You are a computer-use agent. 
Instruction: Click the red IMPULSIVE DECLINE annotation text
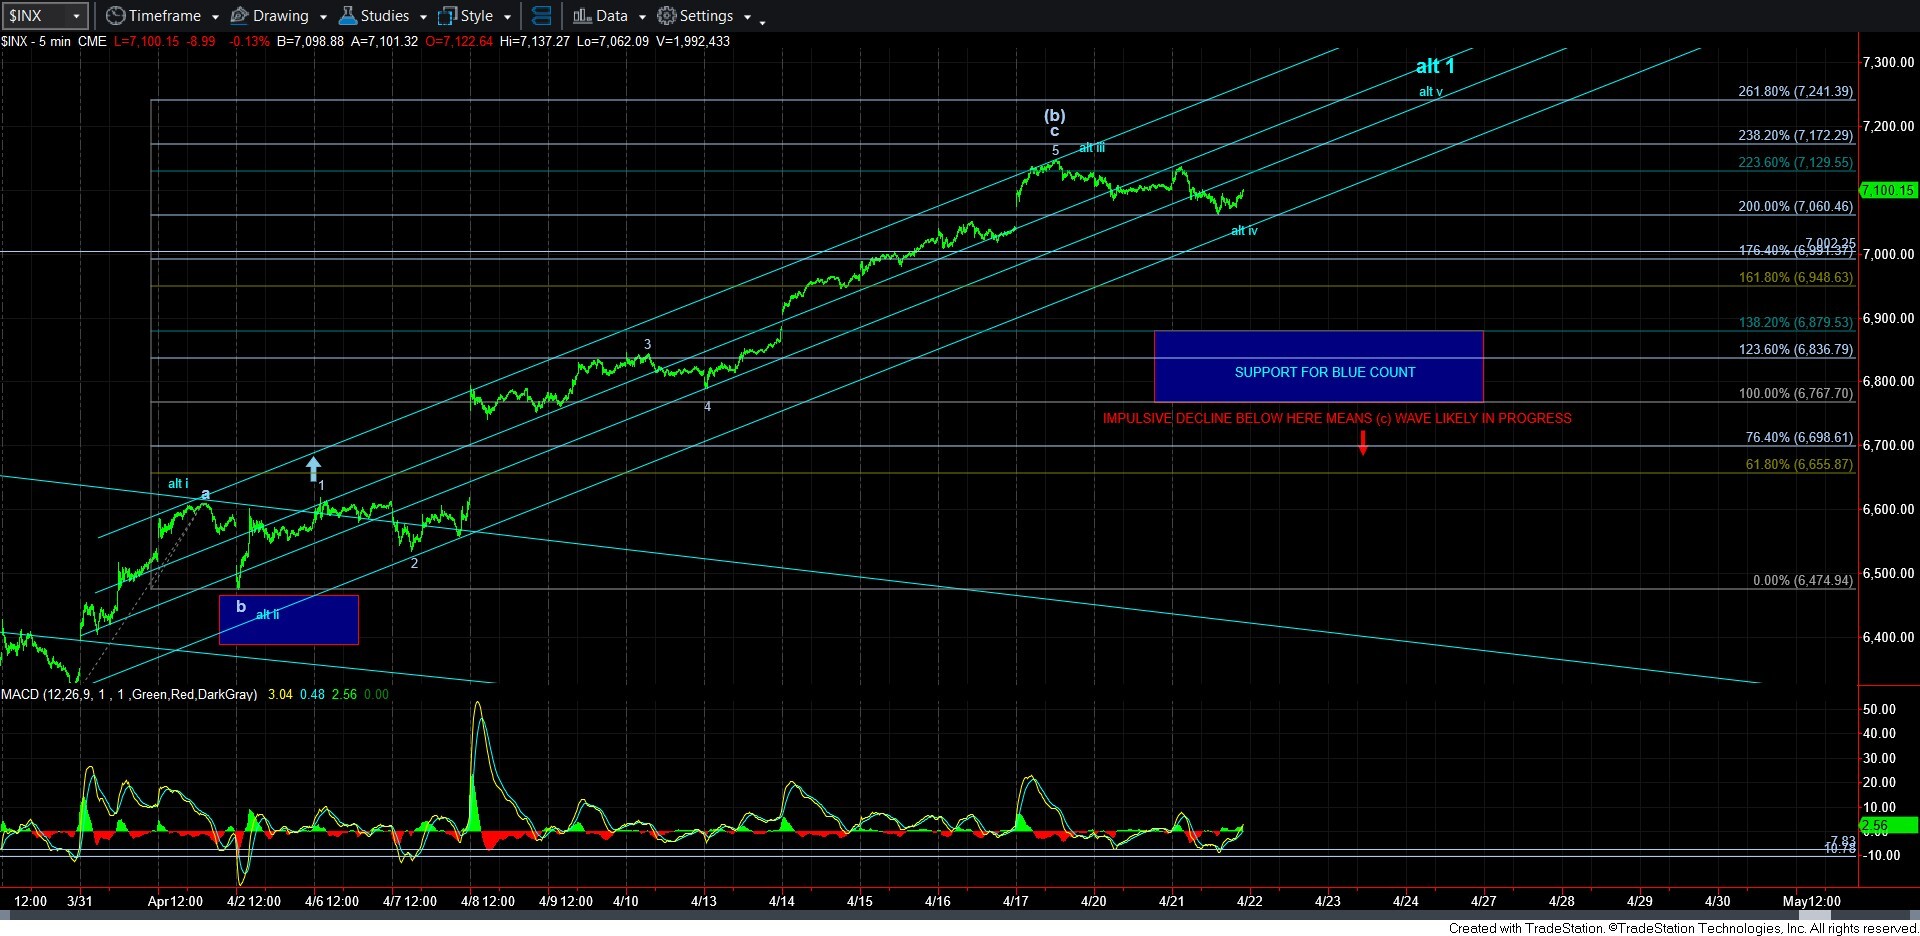(1336, 418)
